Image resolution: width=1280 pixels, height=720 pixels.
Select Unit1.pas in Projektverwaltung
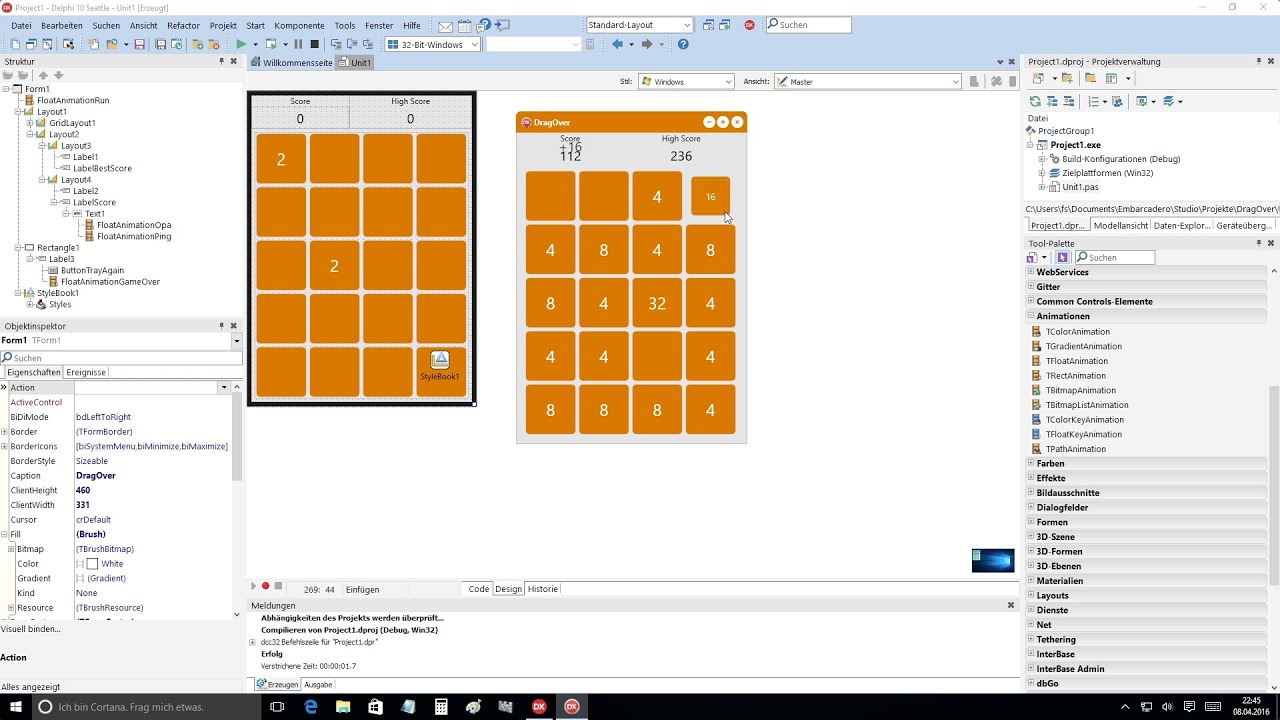pos(1080,187)
